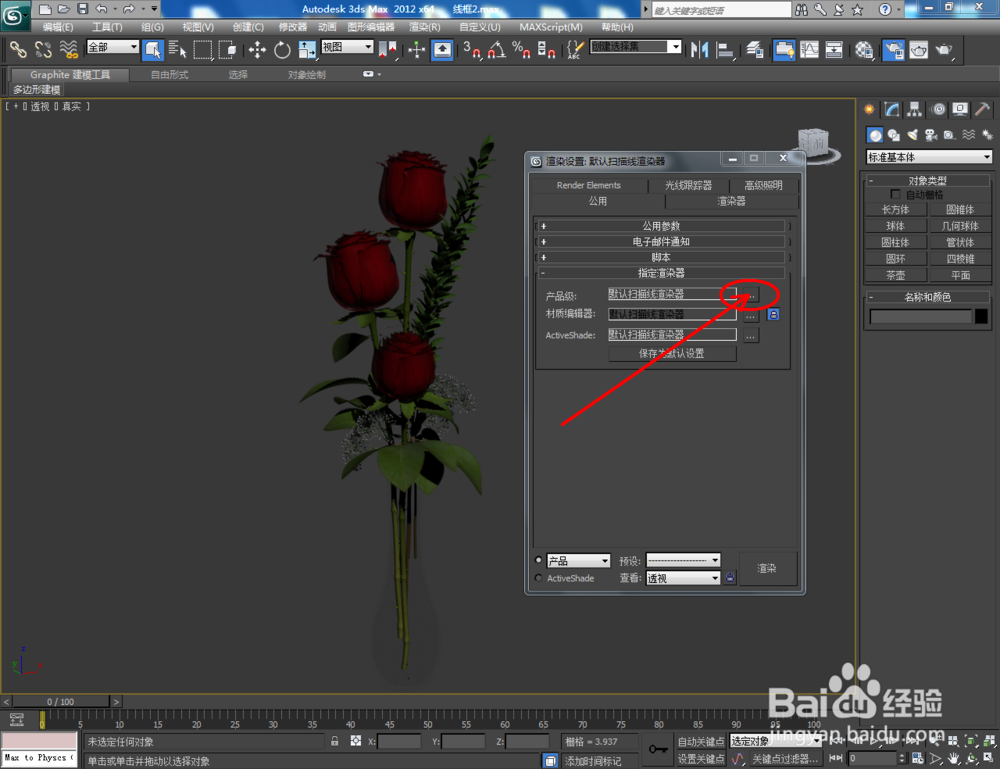Click the 渲染 button in render dialog

point(767,568)
